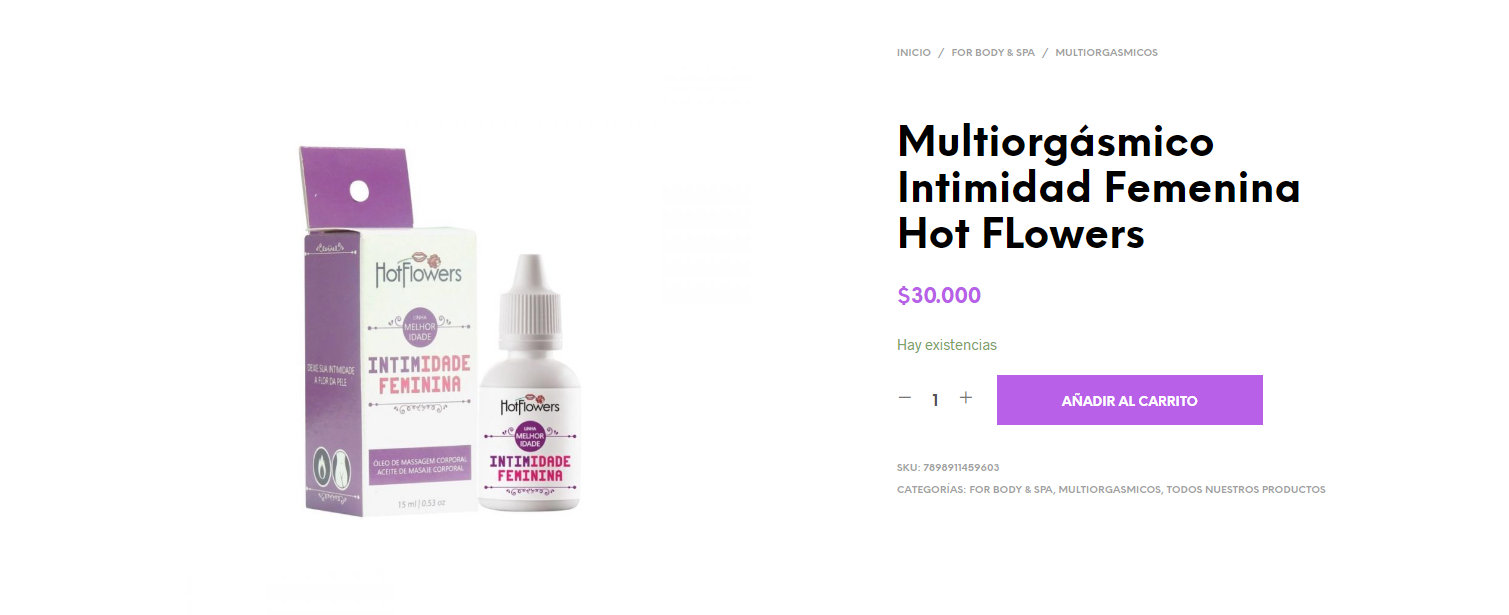Open FOR BODY & SPA breadcrumb link
1509x615 pixels.
(x=993, y=53)
